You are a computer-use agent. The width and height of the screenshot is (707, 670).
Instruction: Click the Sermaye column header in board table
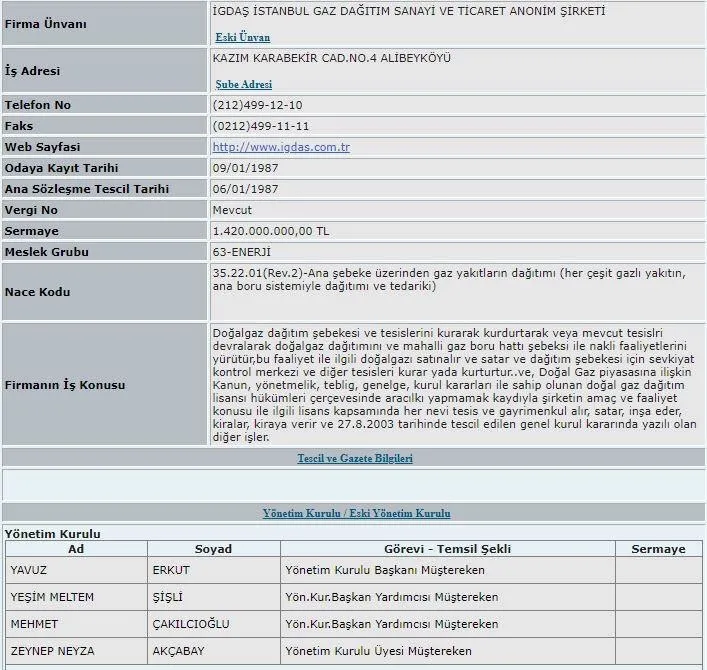(x=658, y=549)
